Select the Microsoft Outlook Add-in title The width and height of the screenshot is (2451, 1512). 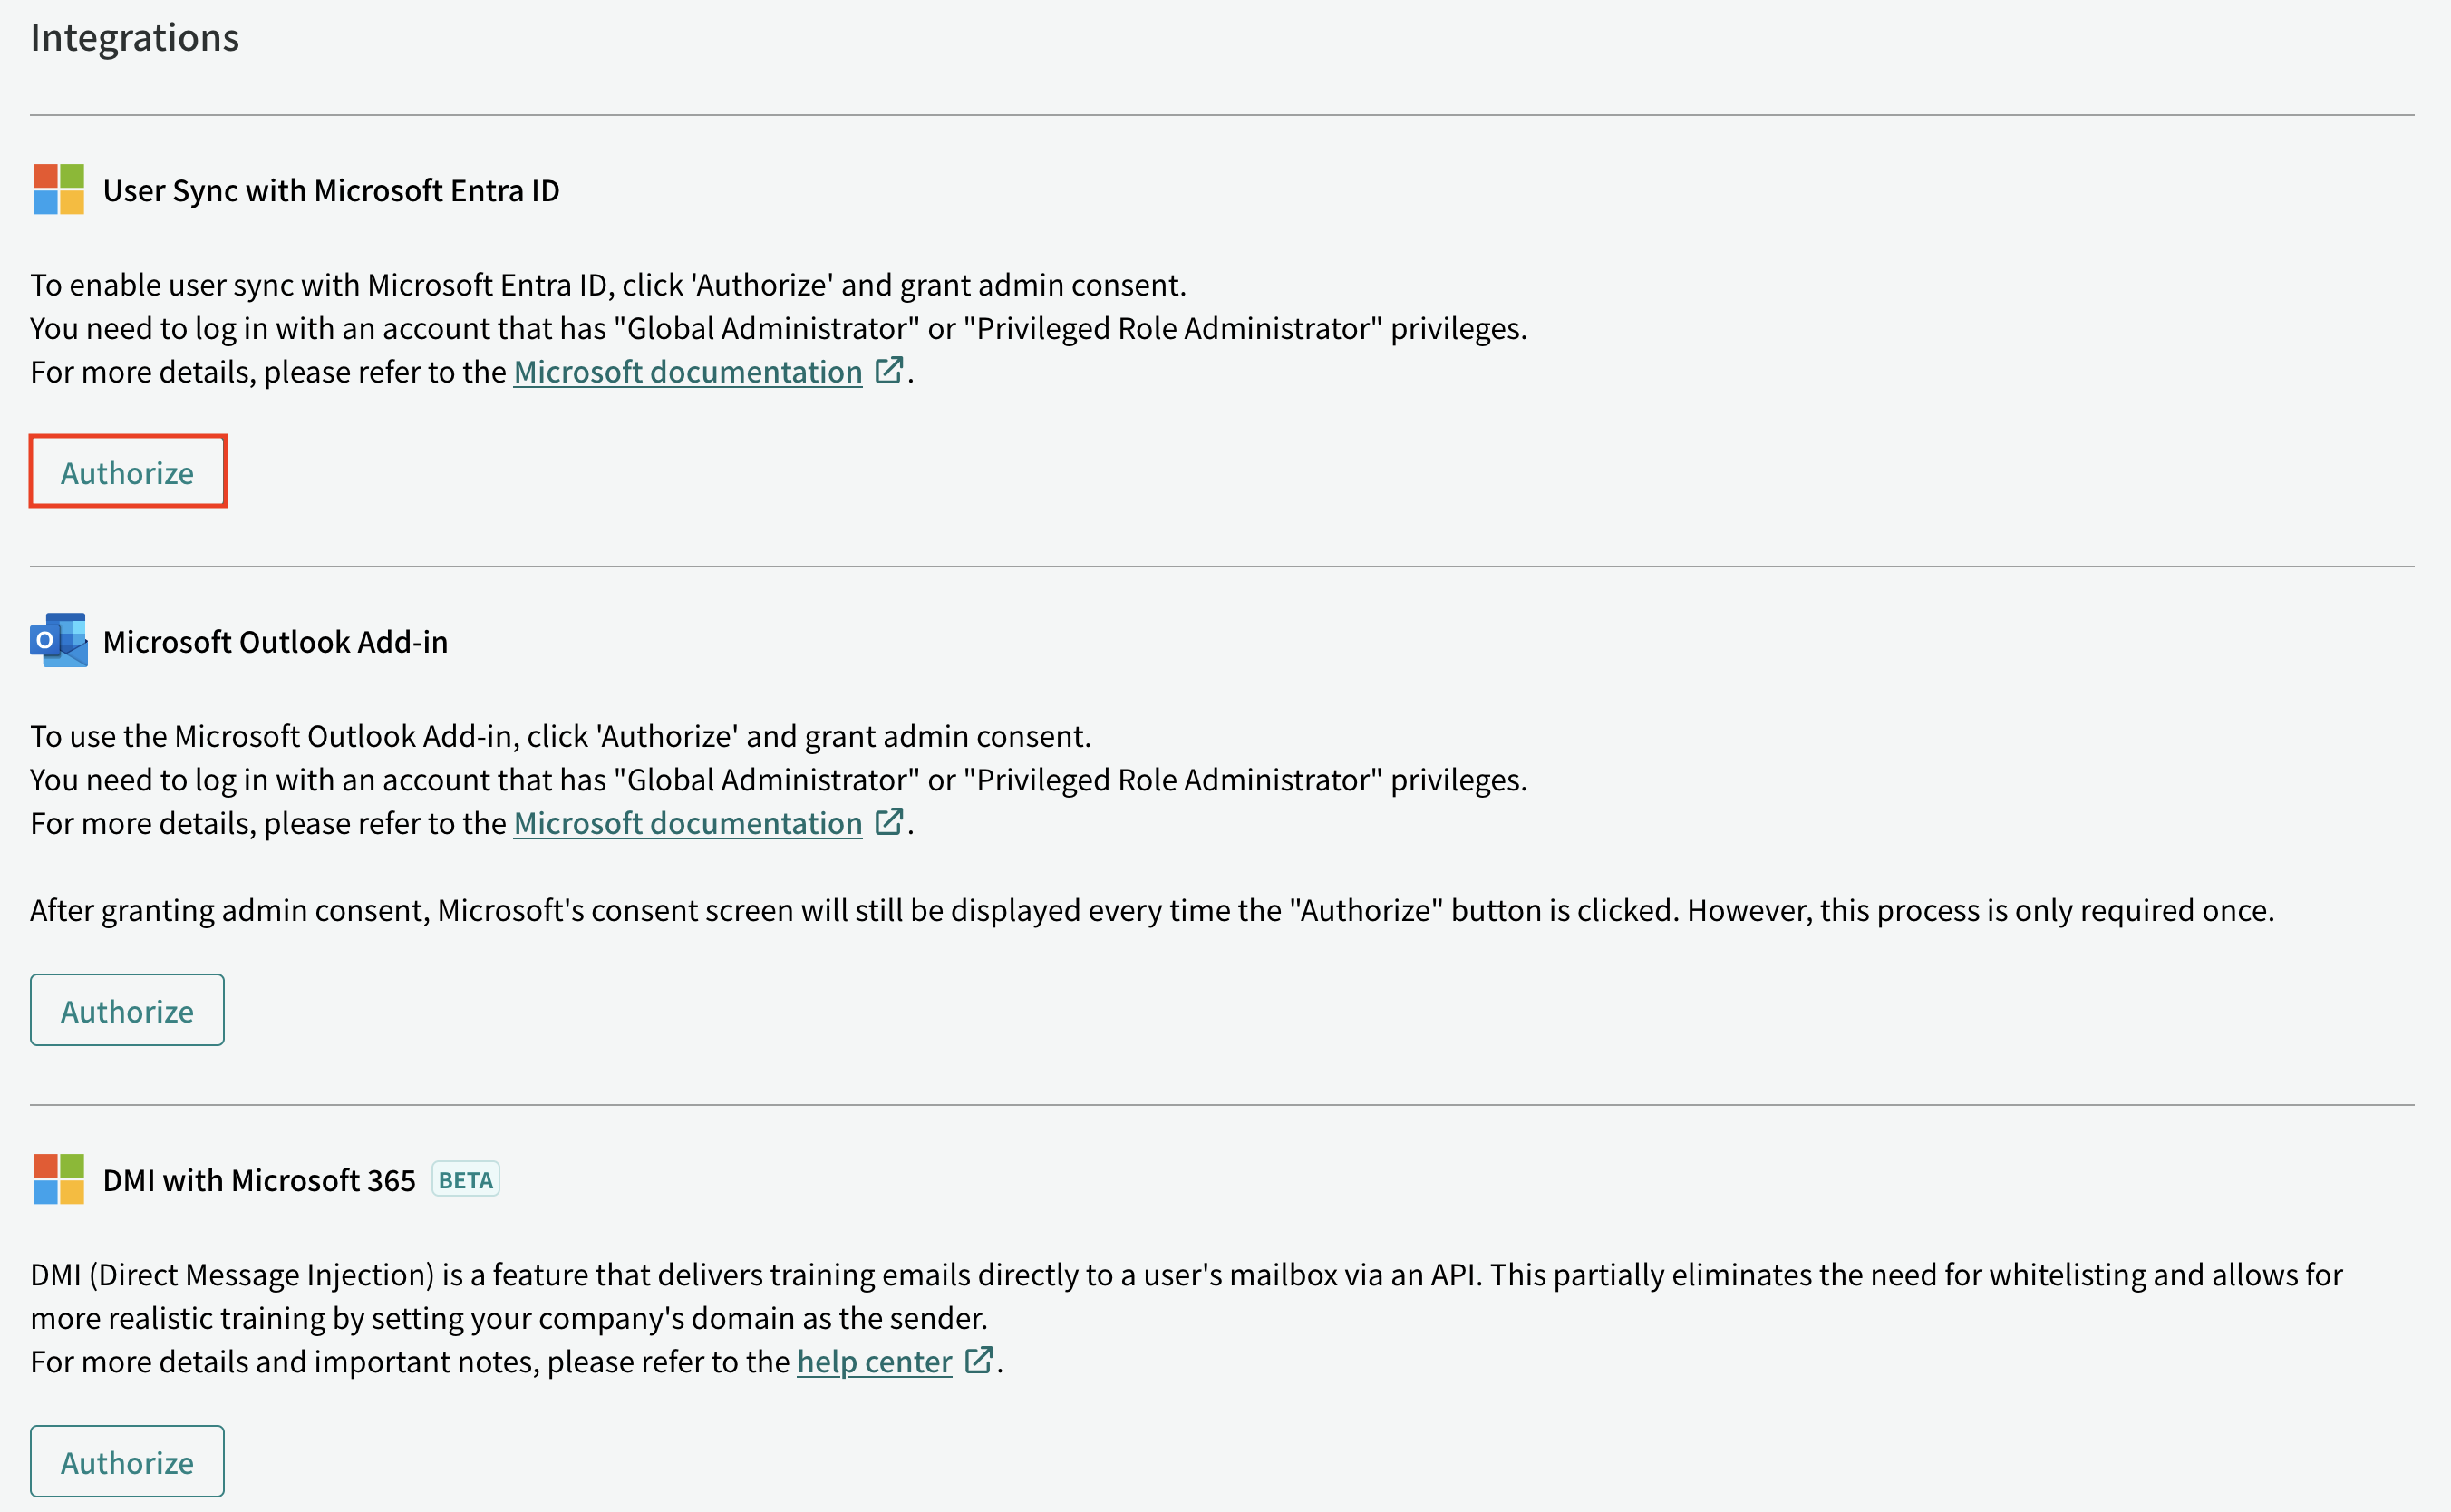click(275, 641)
